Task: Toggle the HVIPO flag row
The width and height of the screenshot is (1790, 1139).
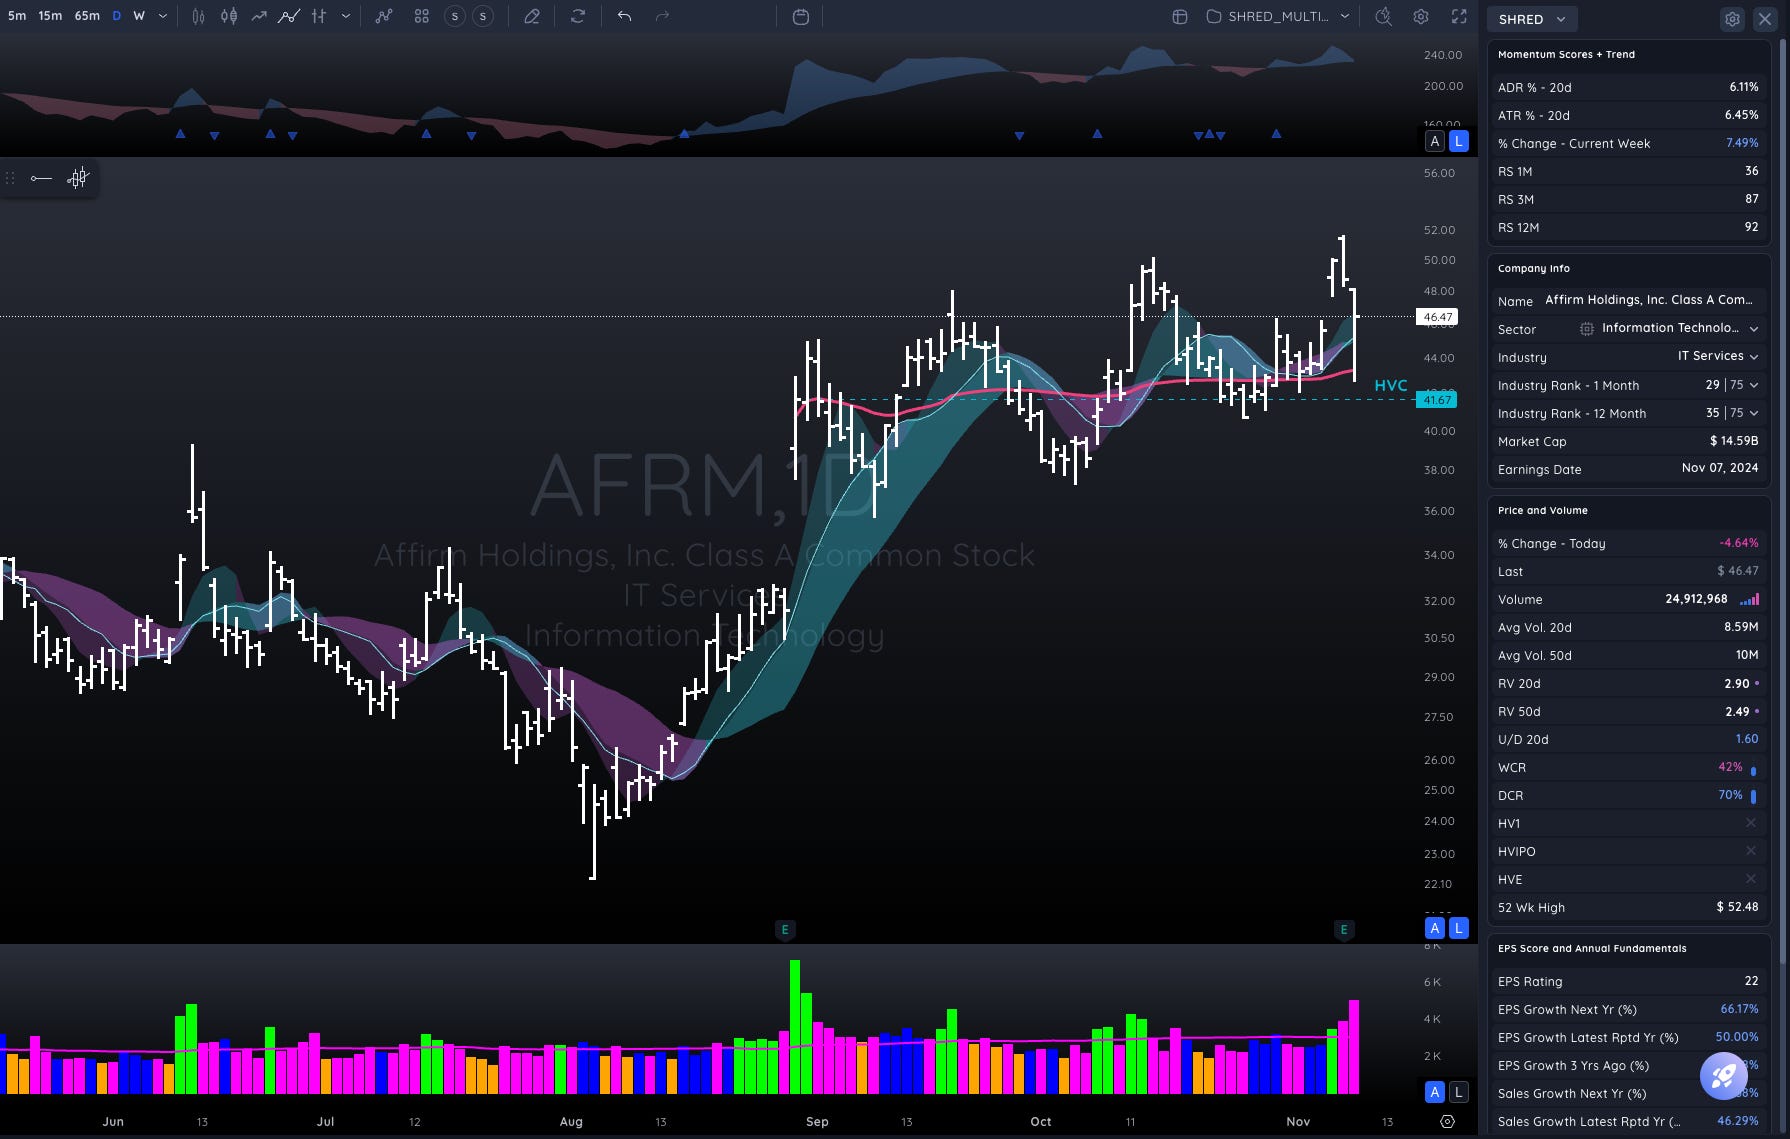Action: (x=1628, y=851)
